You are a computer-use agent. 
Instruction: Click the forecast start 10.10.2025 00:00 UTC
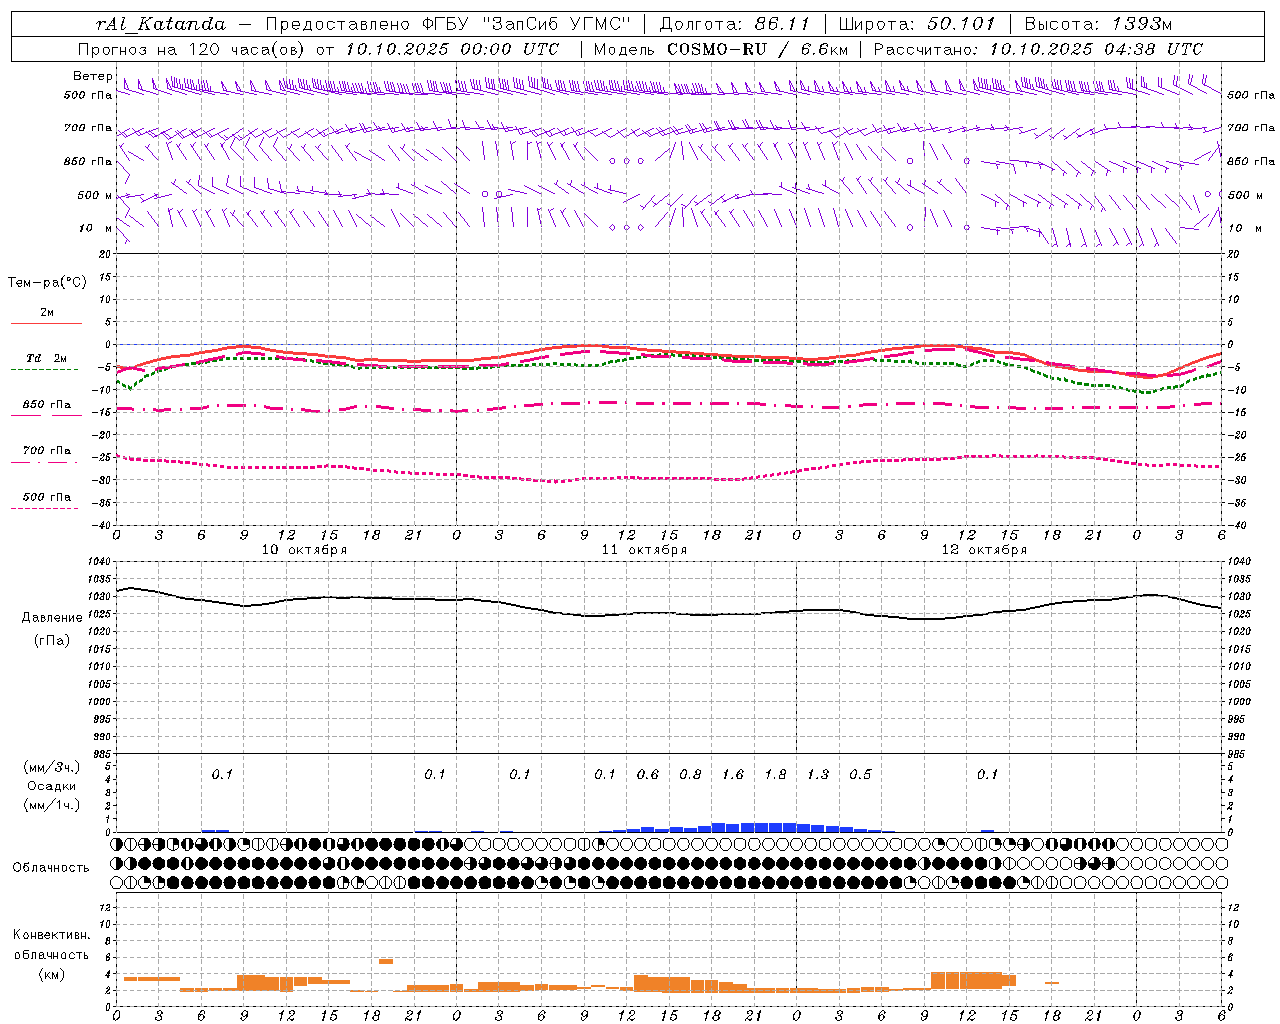click(452, 49)
